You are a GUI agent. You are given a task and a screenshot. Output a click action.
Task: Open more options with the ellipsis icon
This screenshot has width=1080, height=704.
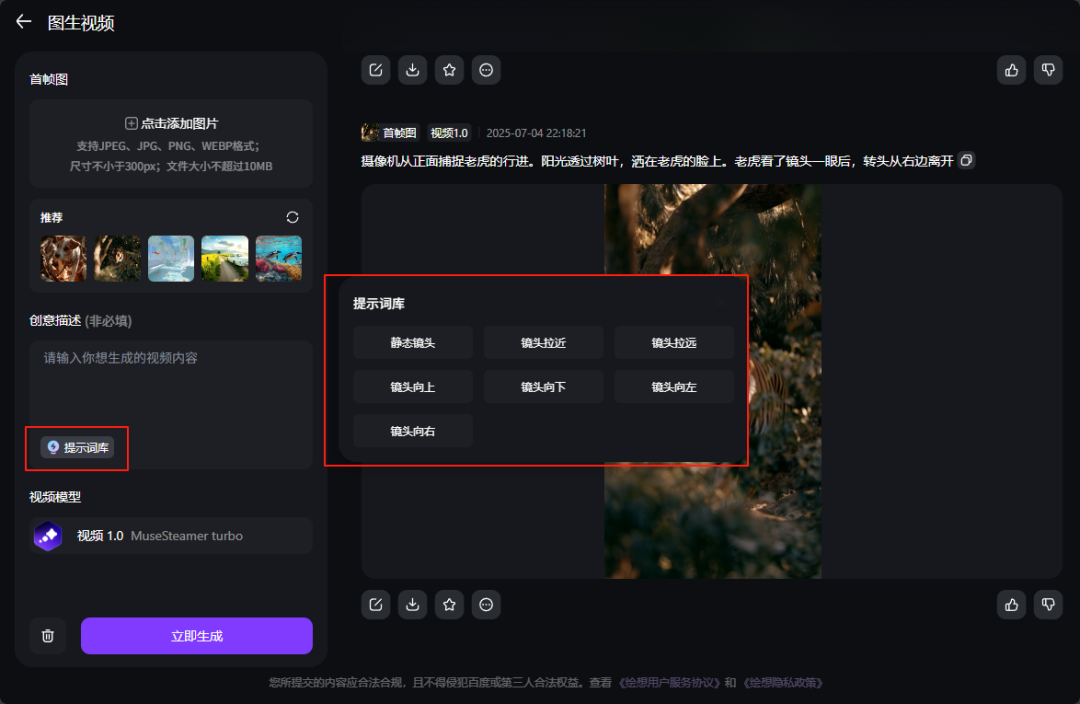pyautogui.click(x=486, y=70)
